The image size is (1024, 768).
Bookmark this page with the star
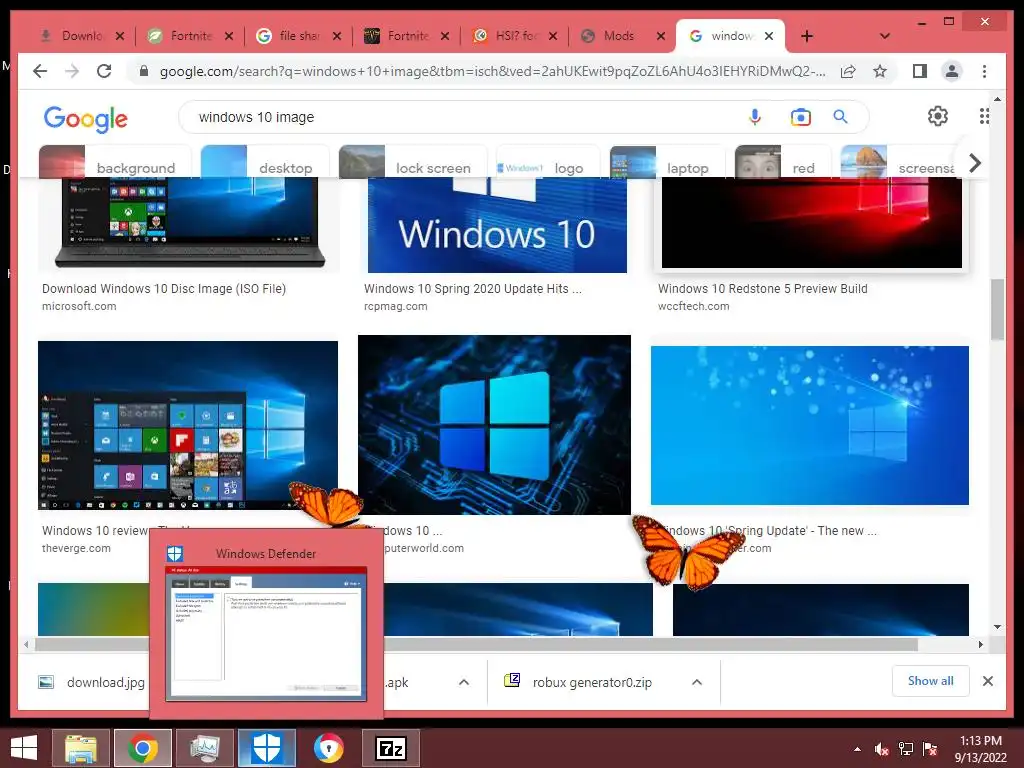click(x=880, y=71)
